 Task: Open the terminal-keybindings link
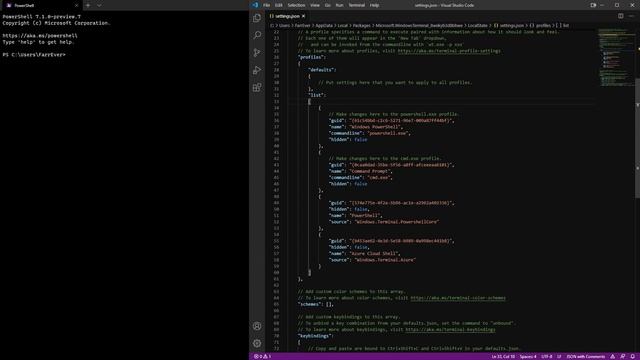tap(450, 329)
